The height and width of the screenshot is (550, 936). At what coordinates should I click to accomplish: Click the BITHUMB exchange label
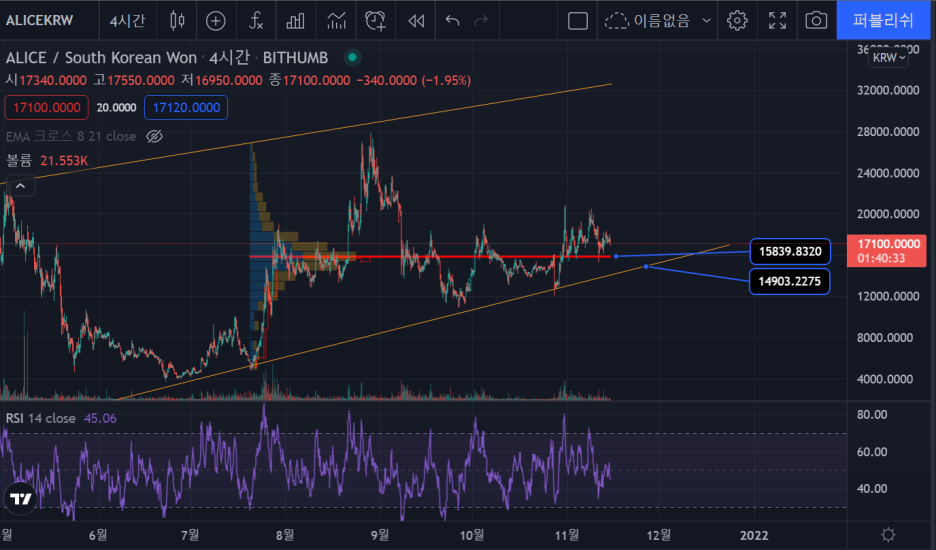point(295,57)
